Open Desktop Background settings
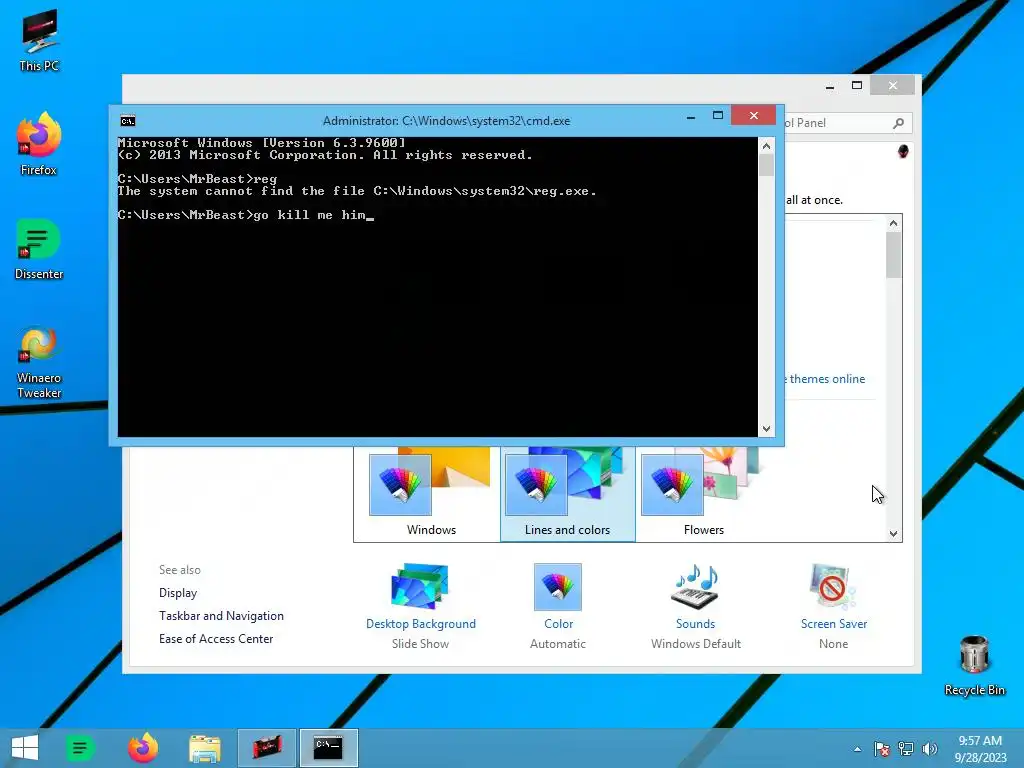Image resolution: width=1024 pixels, height=768 pixels. coord(421,605)
